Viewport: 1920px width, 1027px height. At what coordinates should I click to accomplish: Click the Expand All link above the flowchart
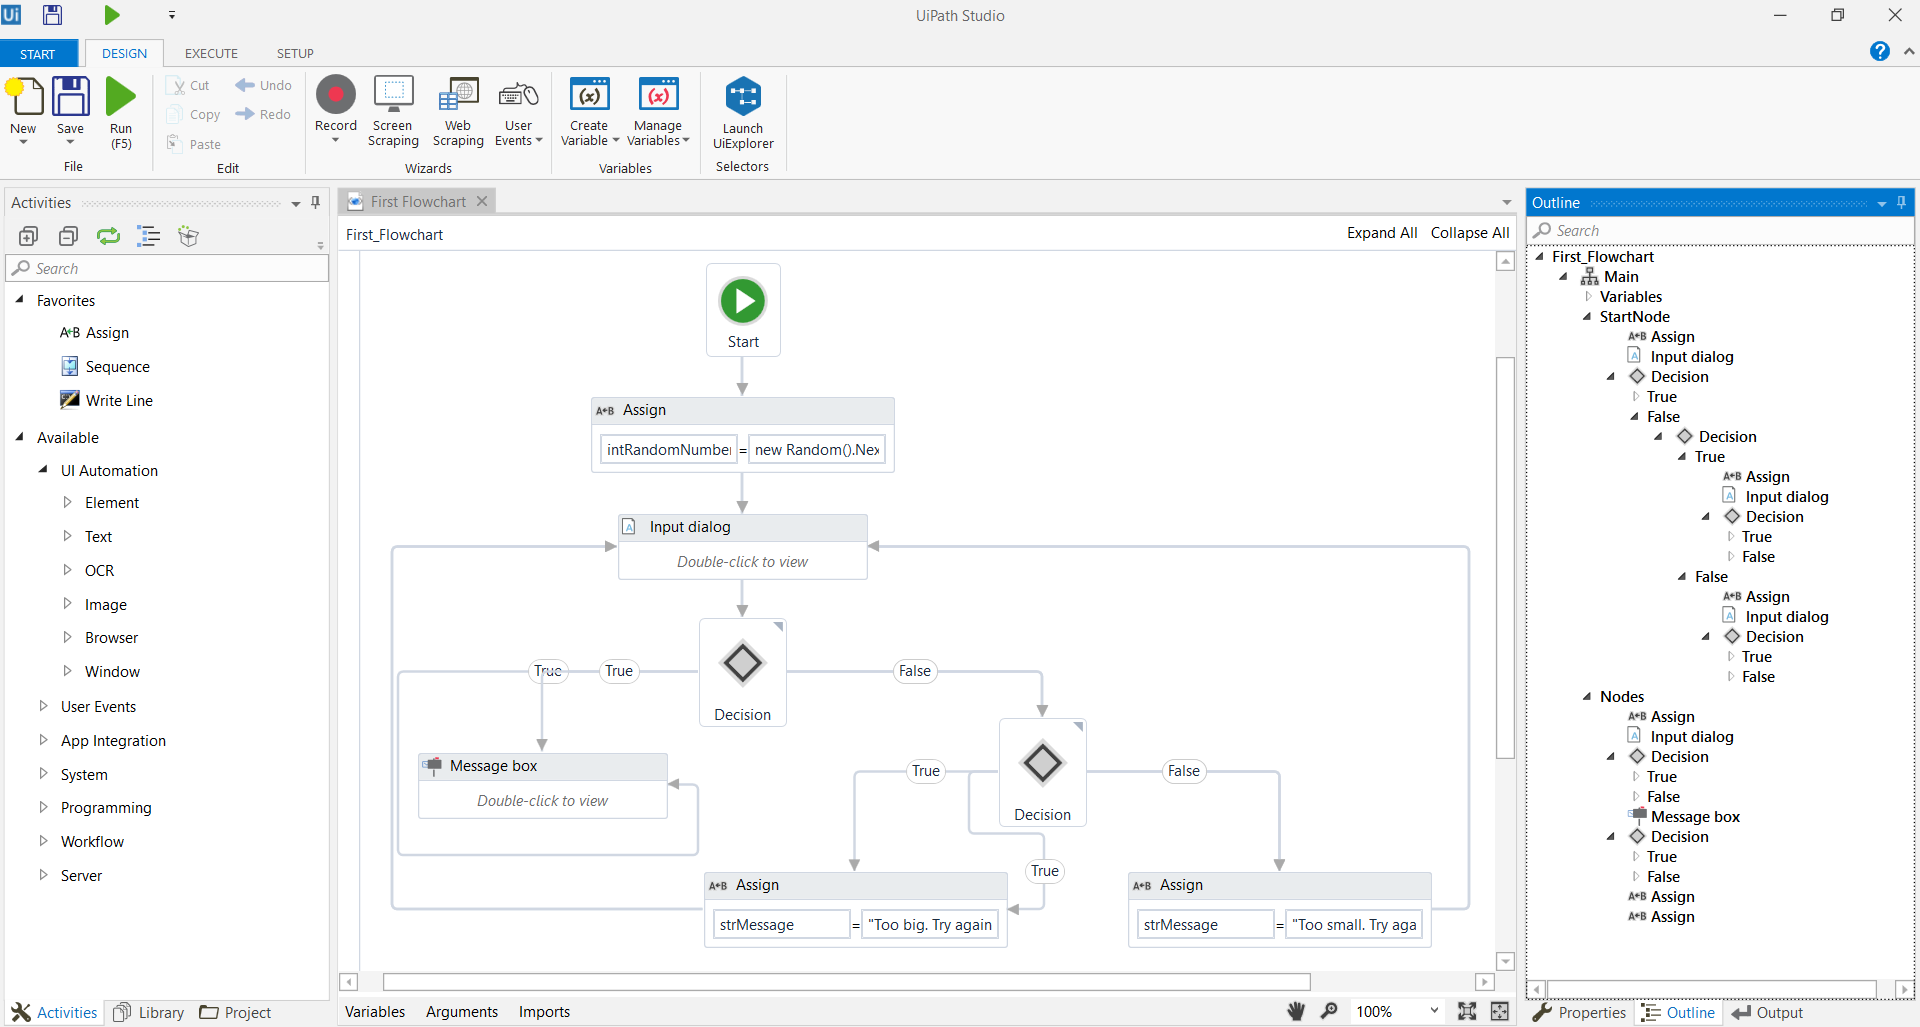pyautogui.click(x=1381, y=233)
